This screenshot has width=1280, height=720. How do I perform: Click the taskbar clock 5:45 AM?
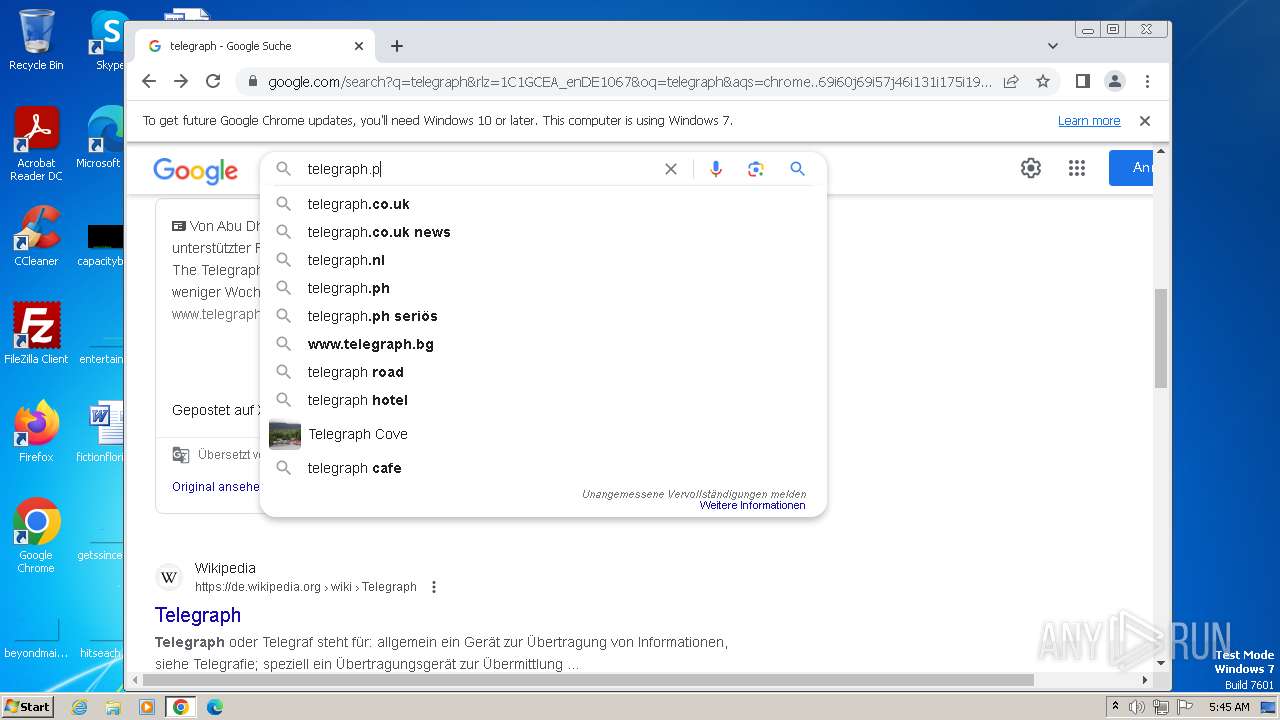point(1229,707)
